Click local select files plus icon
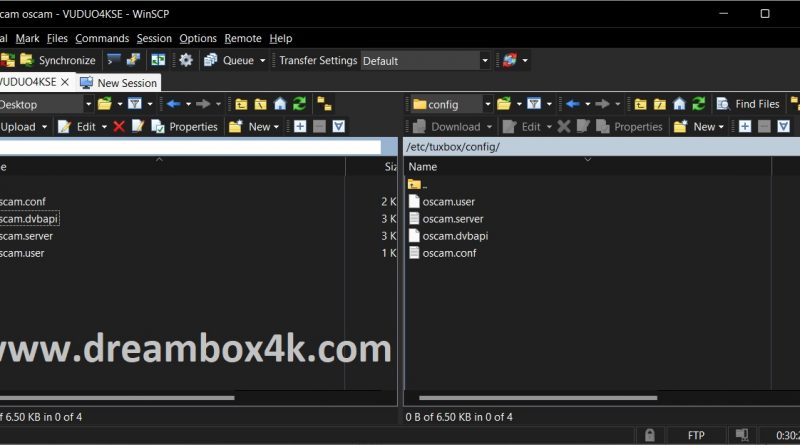Image resolution: width=800 pixels, height=445 pixels. click(x=300, y=127)
